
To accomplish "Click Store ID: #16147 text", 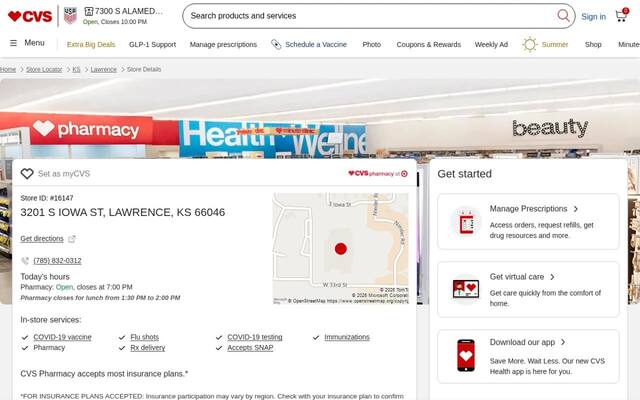I will point(47,198).
